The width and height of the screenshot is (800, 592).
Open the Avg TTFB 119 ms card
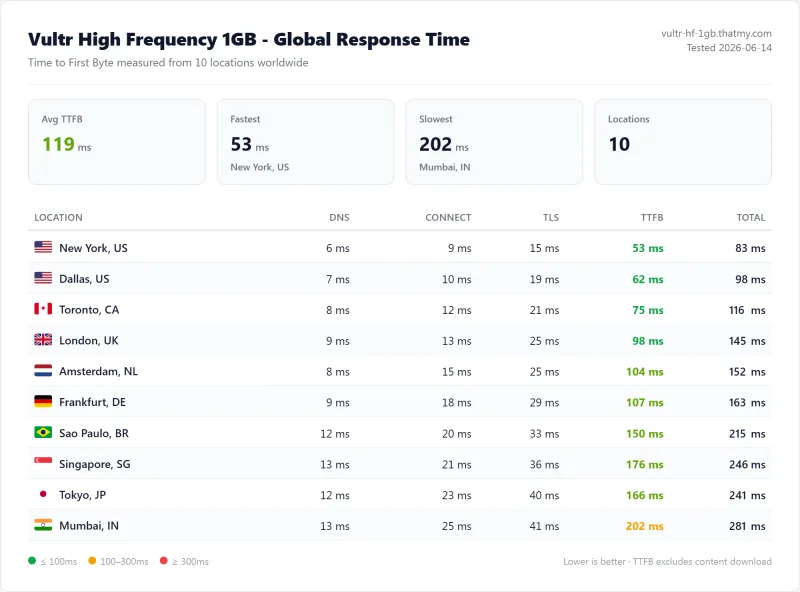(x=117, y=142)
